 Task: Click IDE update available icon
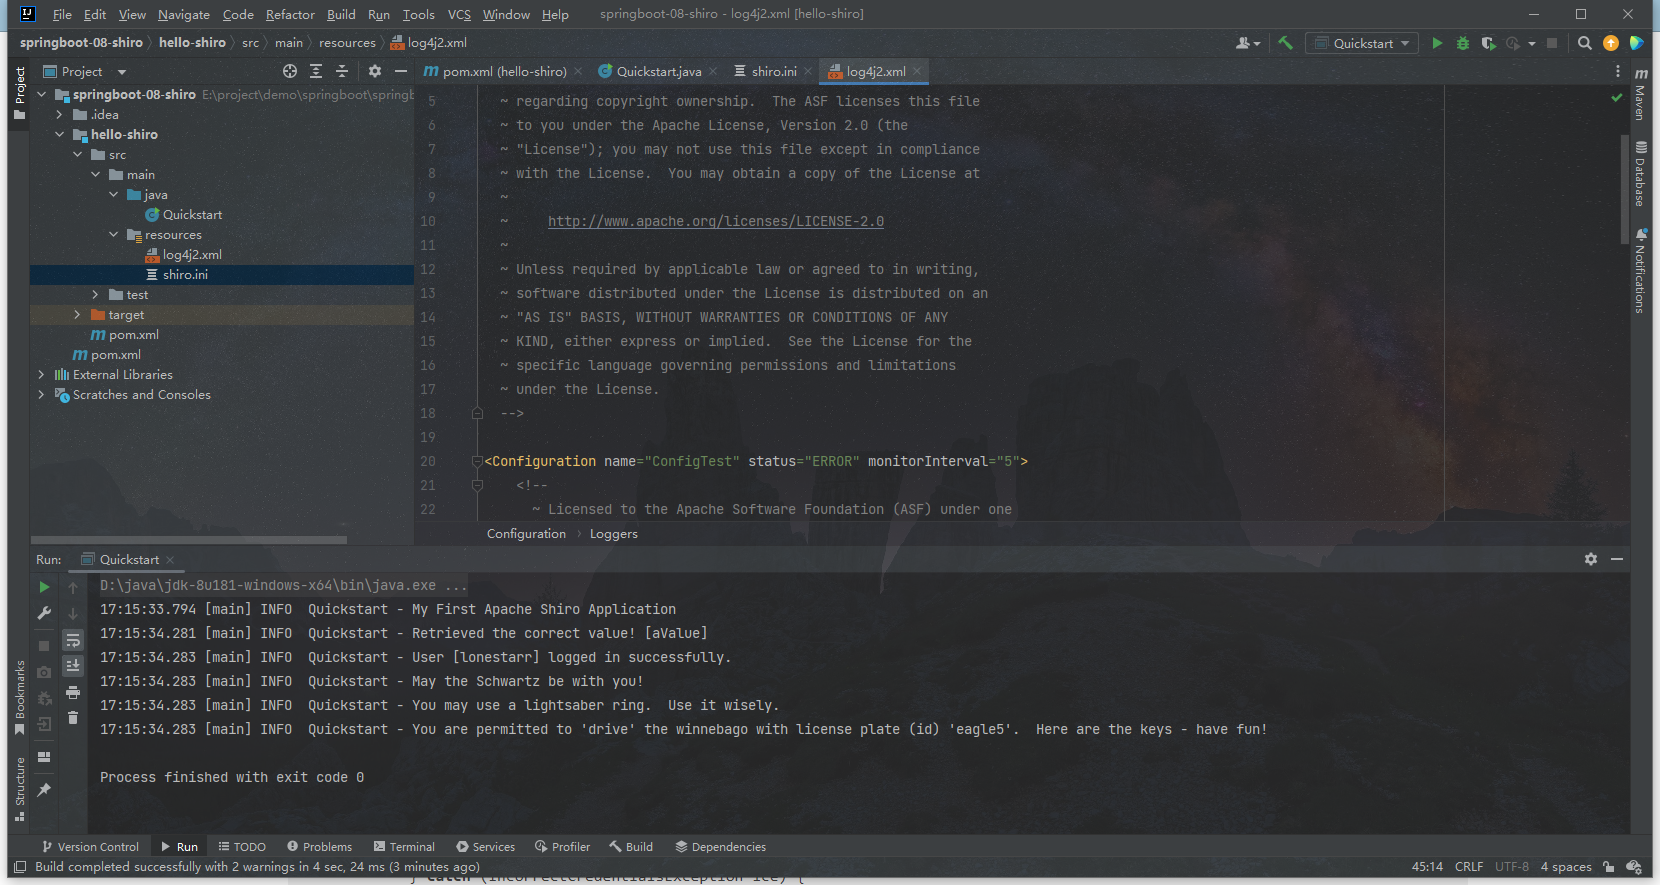[x=1611, y=43]
